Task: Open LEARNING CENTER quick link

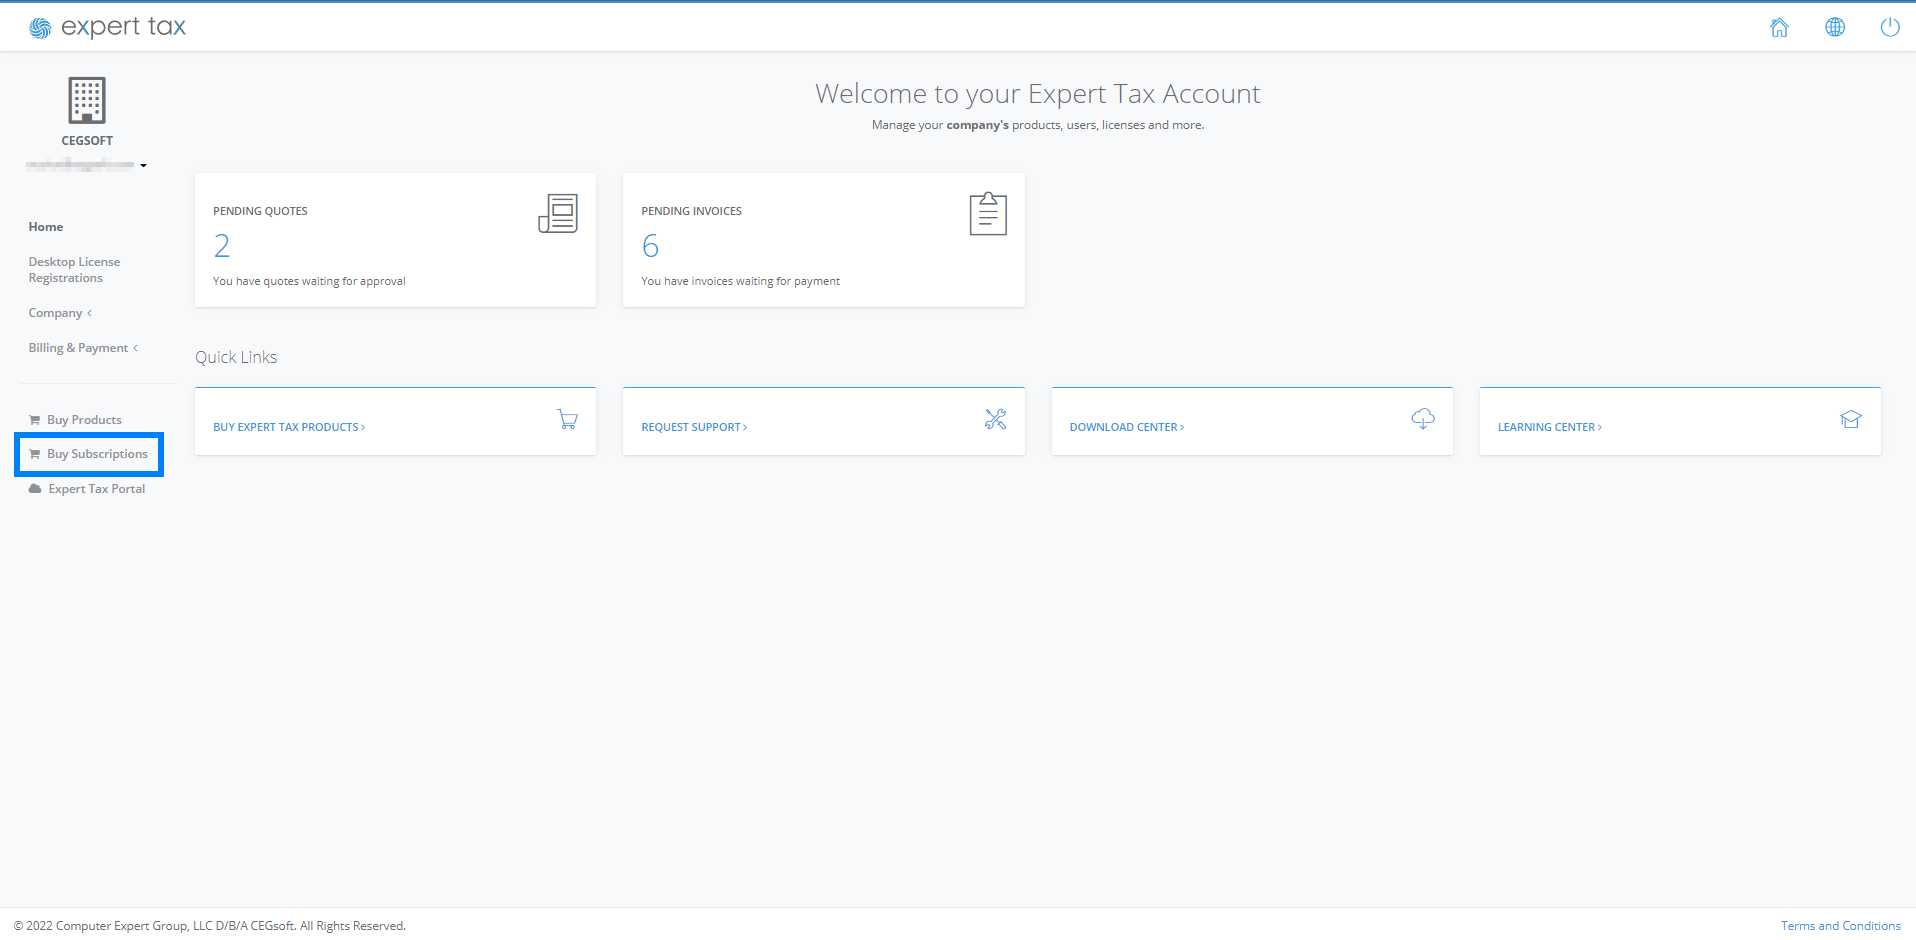Action: click(x=1550, y=427)
